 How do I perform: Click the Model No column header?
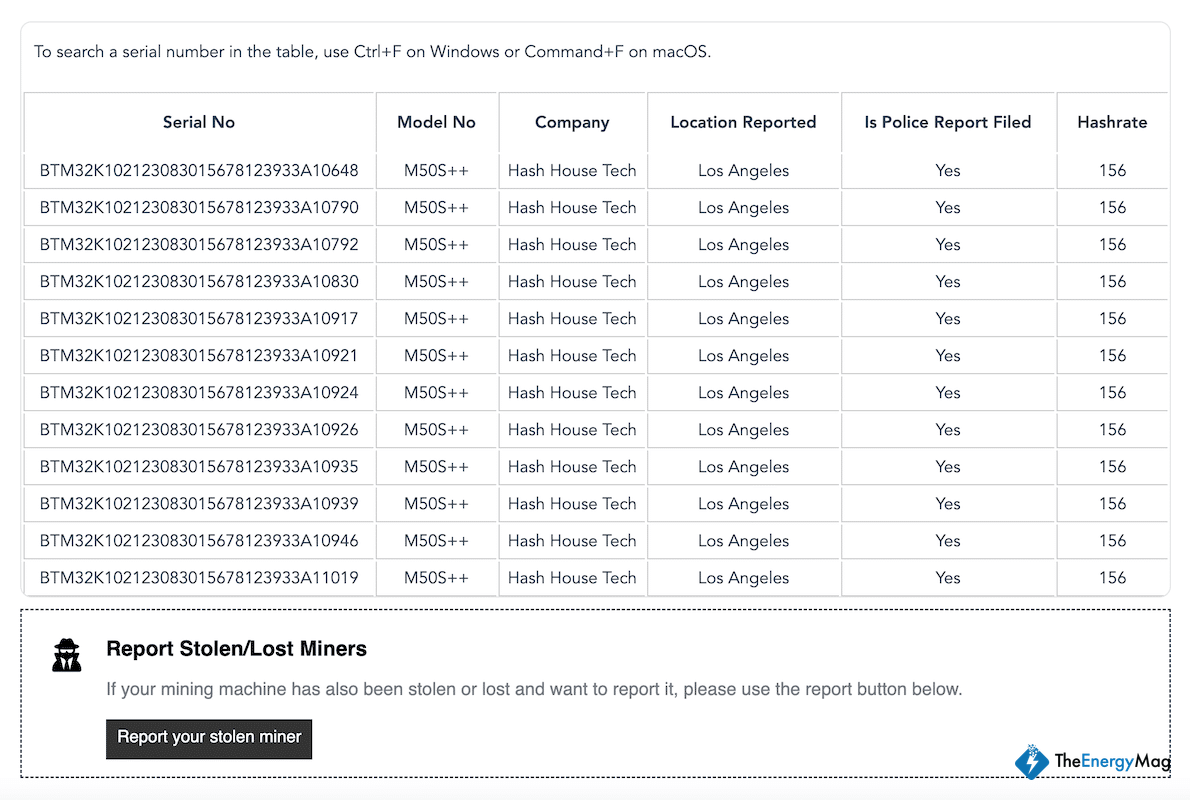click(436, 122)
